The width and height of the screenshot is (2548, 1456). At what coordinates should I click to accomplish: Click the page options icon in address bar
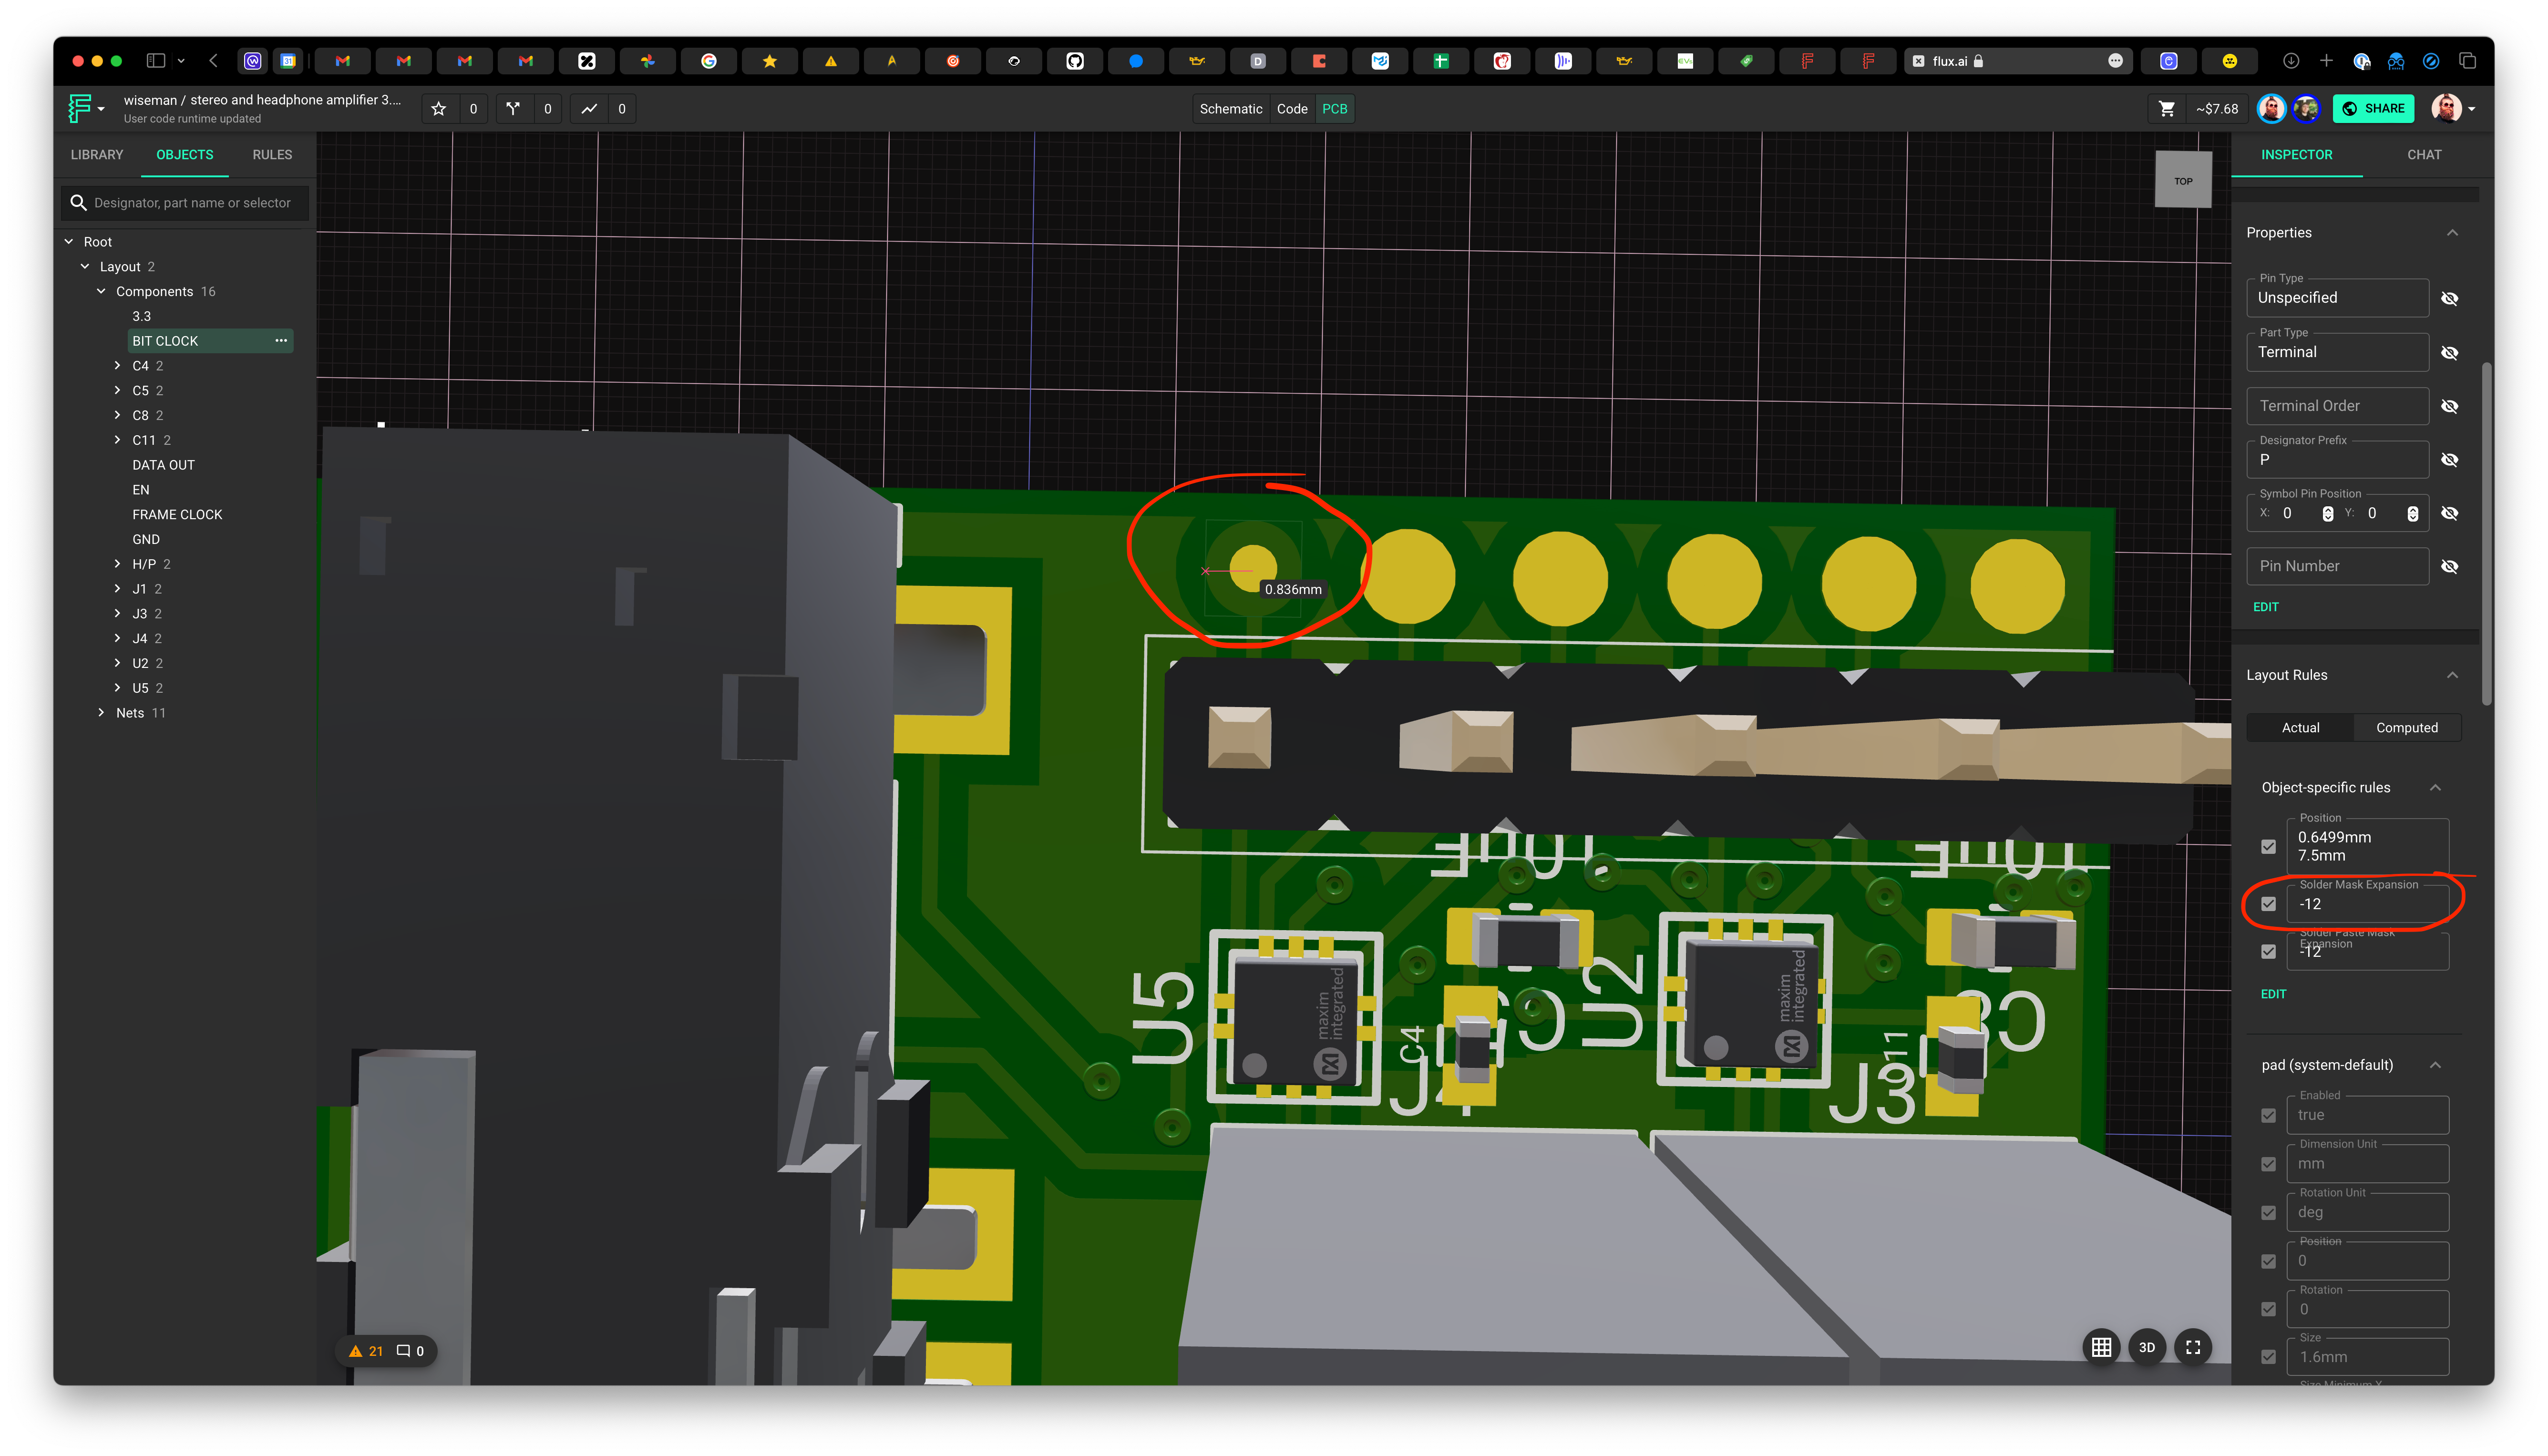(x=2114, y=61)
